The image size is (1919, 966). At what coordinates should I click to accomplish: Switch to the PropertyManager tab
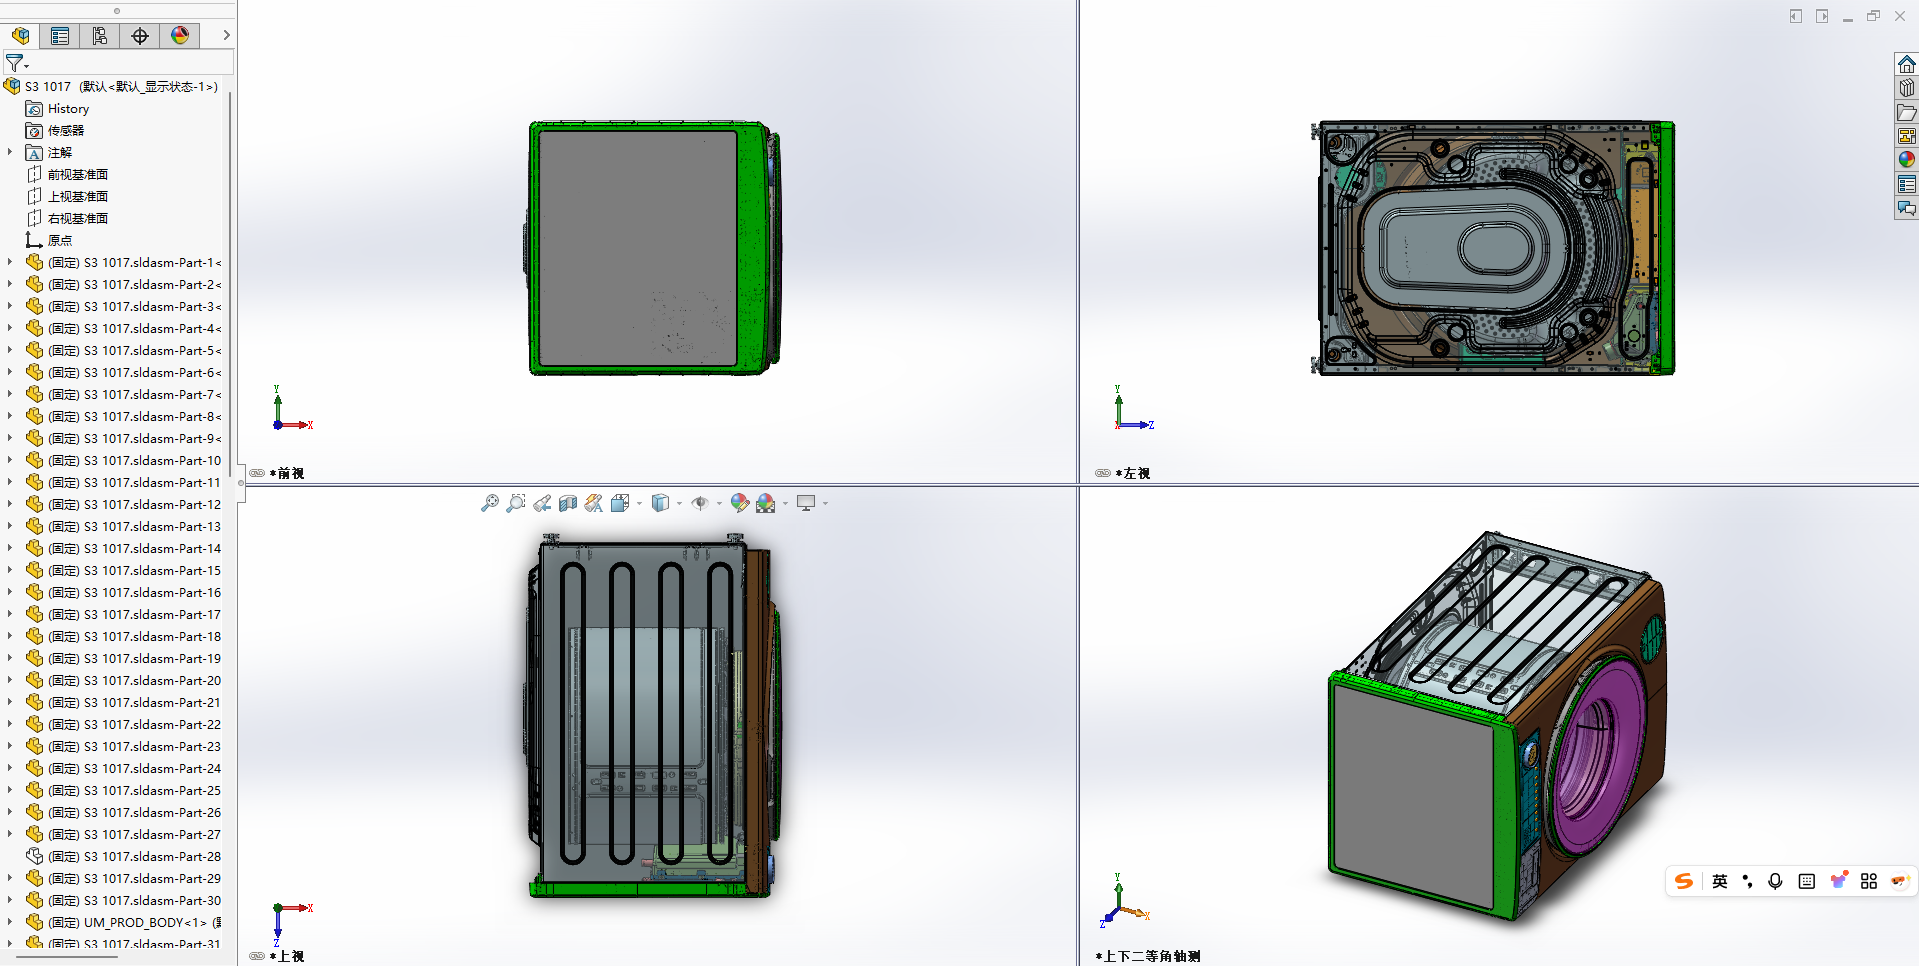[60, 35]
